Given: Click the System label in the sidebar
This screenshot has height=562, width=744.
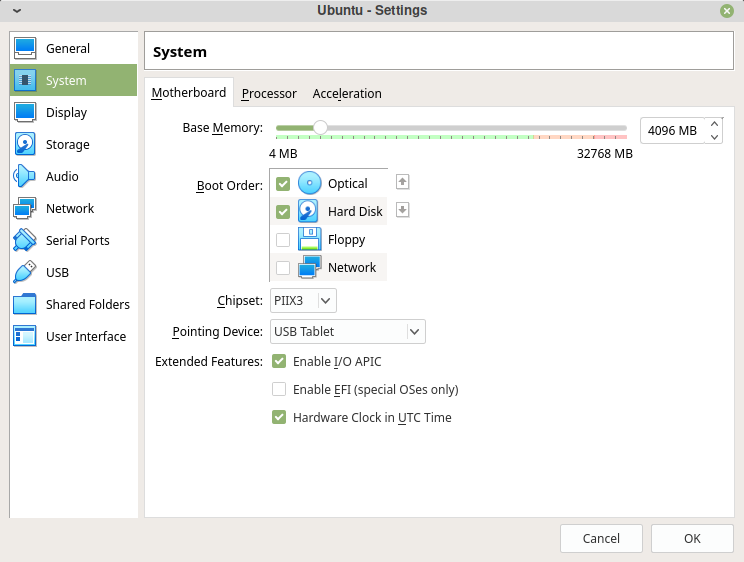Looking at the screenshot, I should click(66, 81).
